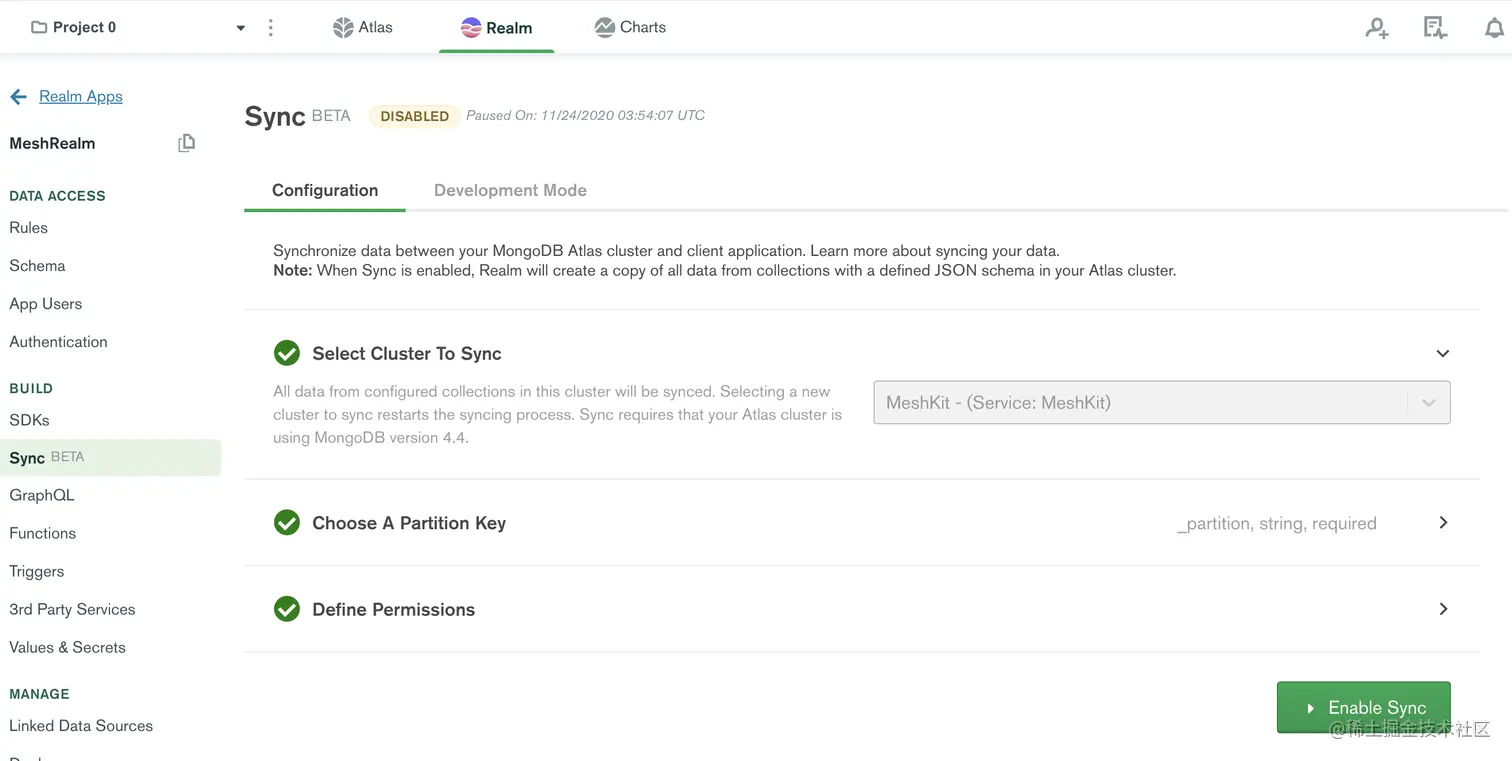Open SDKs under Build

[x=29, y=420]
